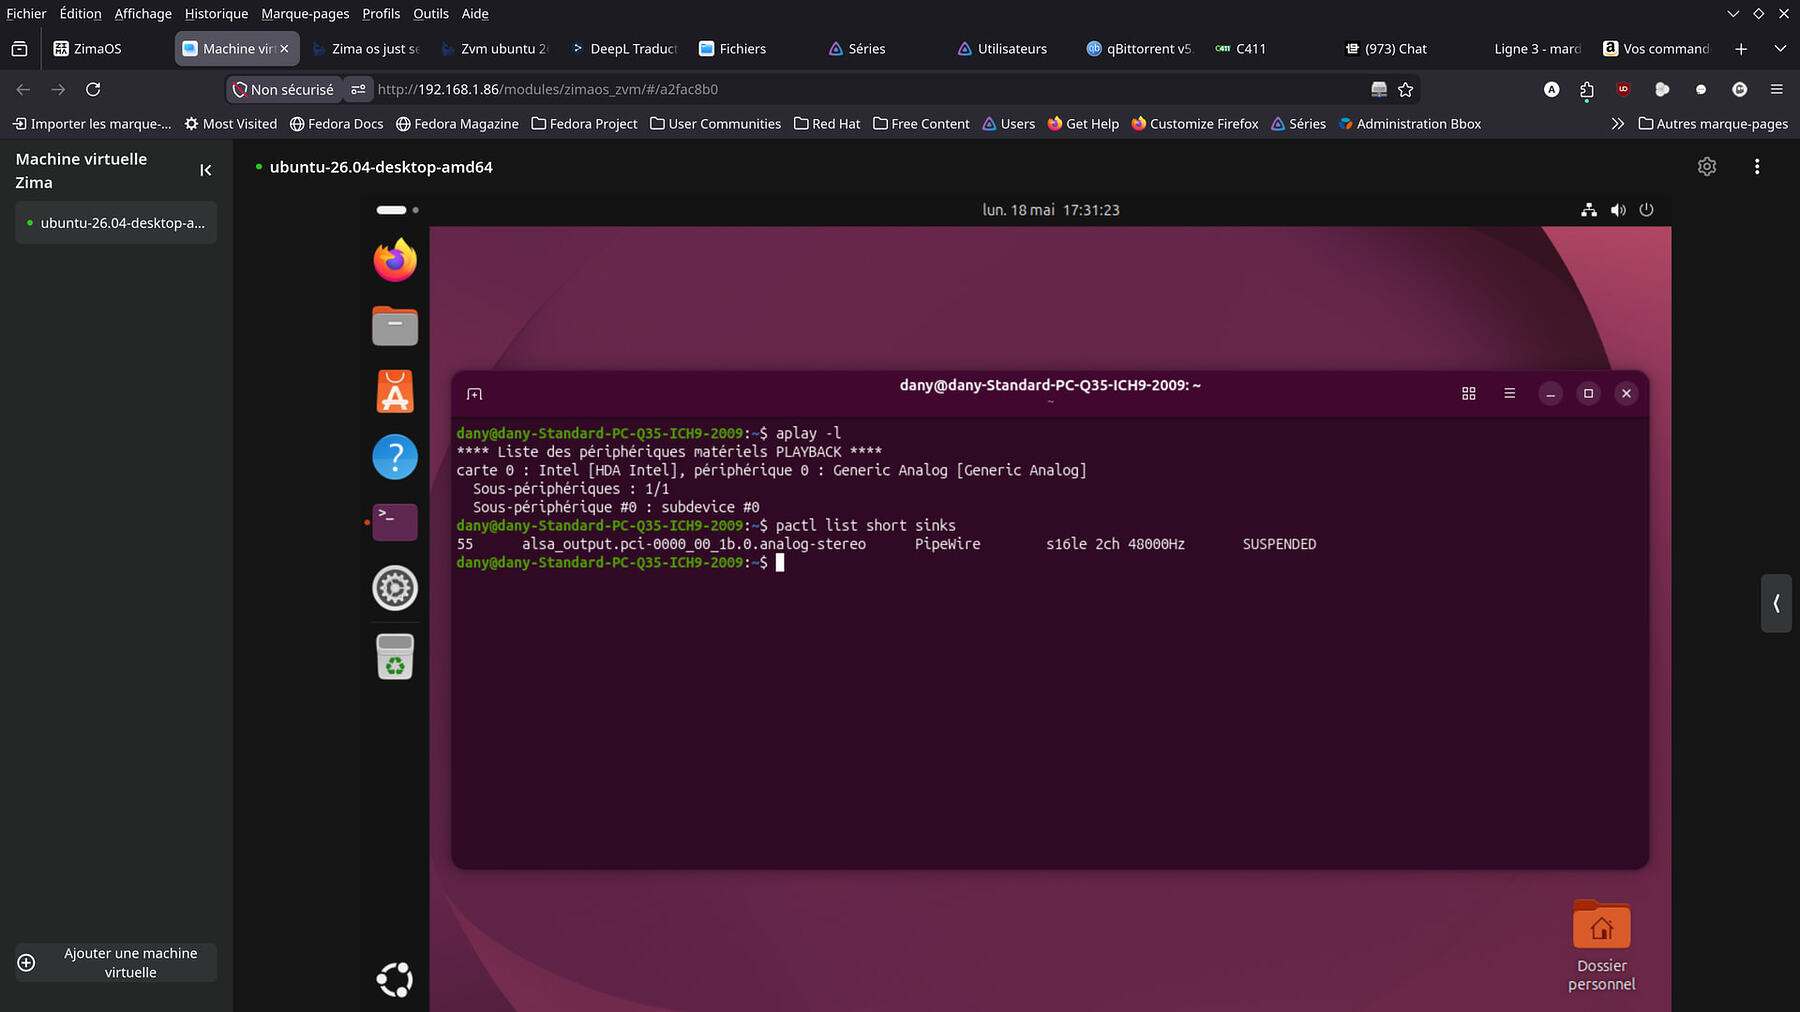This screenshot has height=1012, width=1800.
Task: Click the Terminal icon in the Ubuntu dock
Action: (395, 522)
